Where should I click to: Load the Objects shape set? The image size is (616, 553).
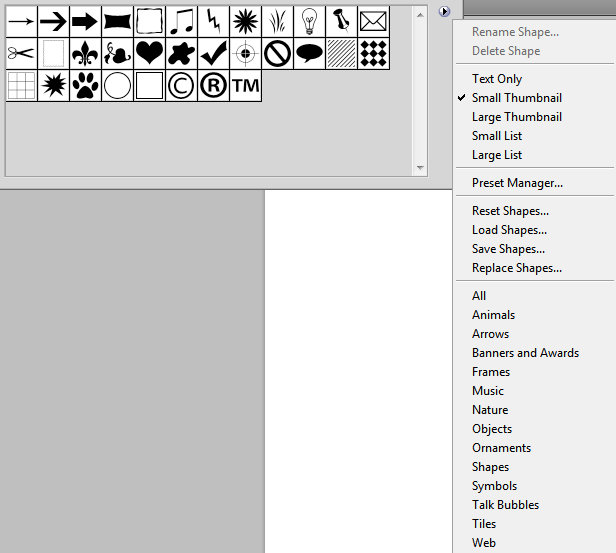pyautogui.click(x=492, y=429)
